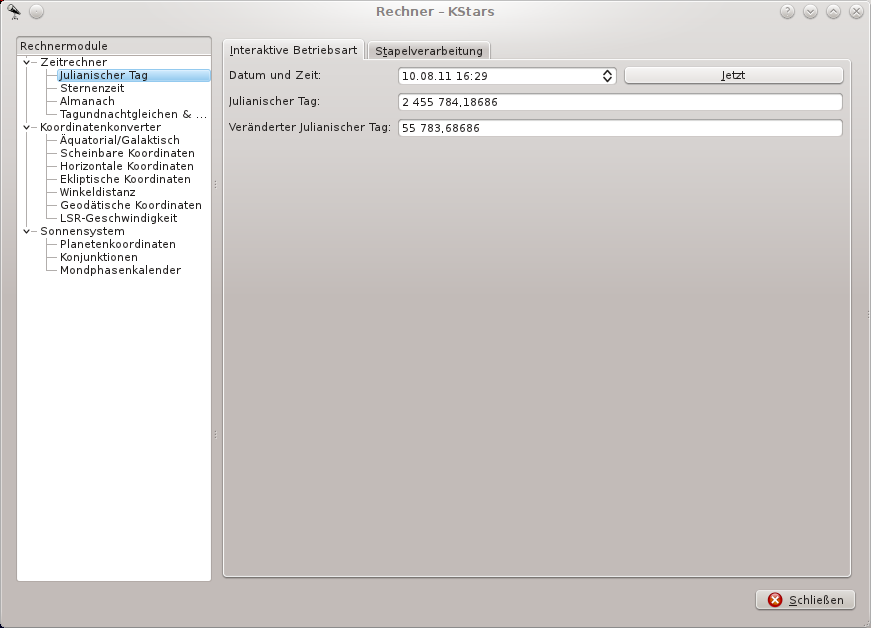The image size is (871, 628).
Task: Select Sternenzeit in the module tree
Action: click(x=90, y=88)
